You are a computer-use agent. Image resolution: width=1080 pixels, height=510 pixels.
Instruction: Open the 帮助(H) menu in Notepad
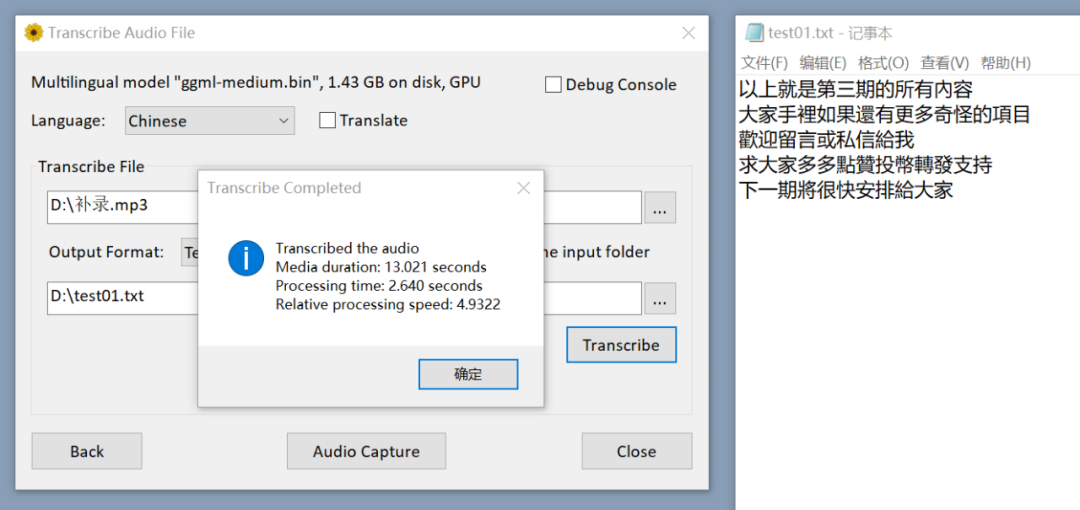[x=1005, y=63]
